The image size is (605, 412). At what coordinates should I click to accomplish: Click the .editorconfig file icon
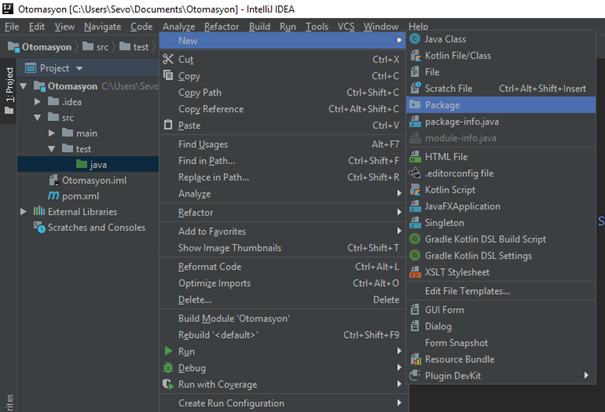tap(415, 173)
